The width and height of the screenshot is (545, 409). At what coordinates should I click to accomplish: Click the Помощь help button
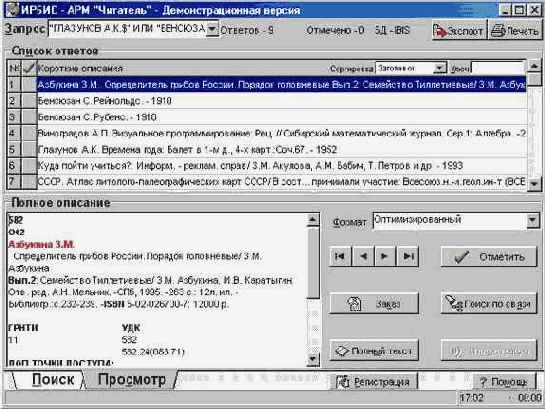pos(504,382)
